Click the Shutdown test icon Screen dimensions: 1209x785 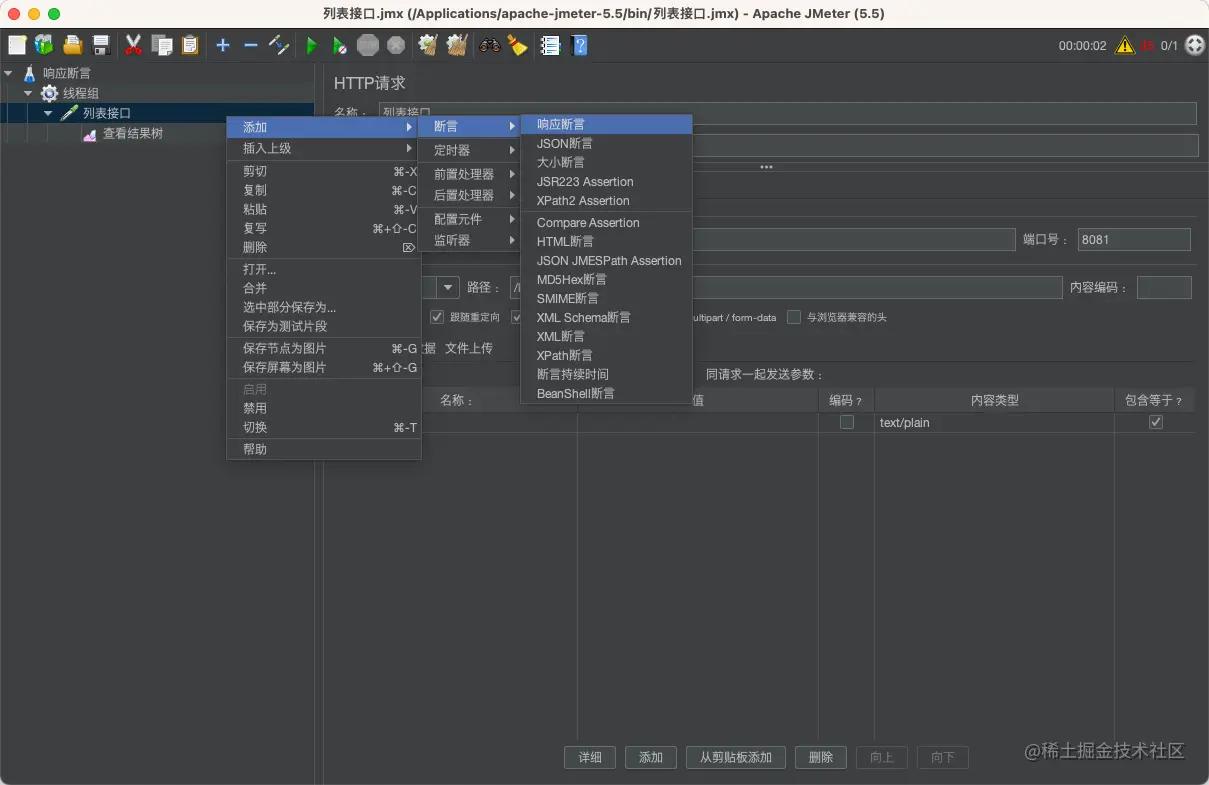click(x=396, y=45)
